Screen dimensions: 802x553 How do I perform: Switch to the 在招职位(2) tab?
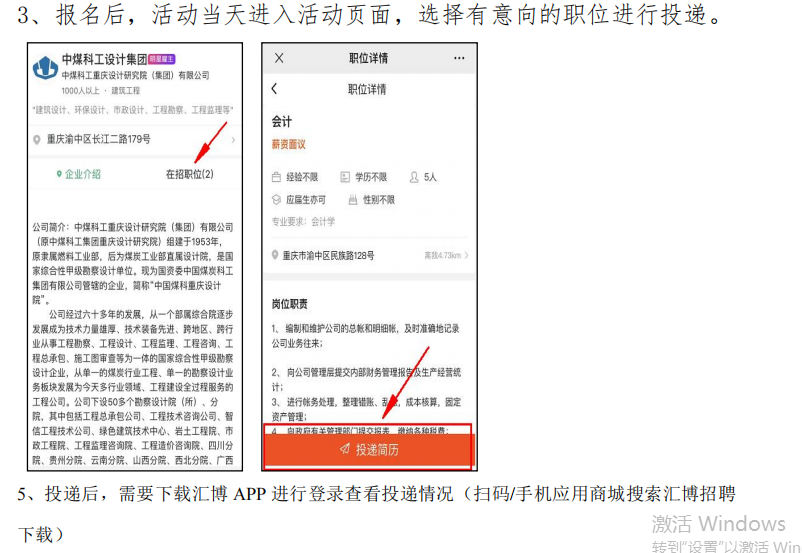(x=189, y=174)
